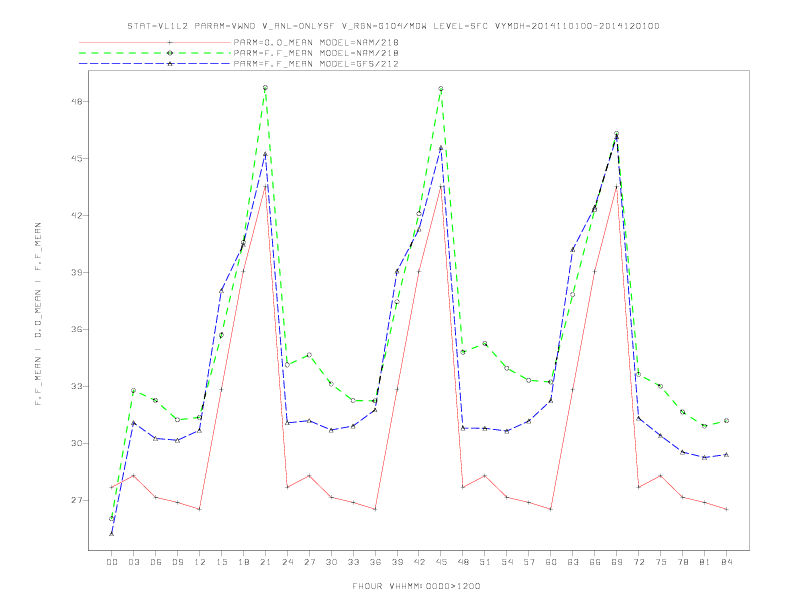Viewport: 792px width, 612px height.
Task: Click y-axis tick label 45
Action: 77,159
